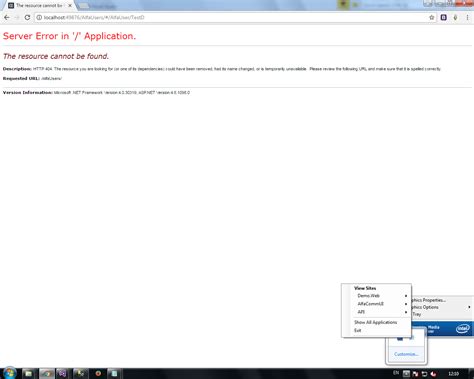Reload the current page
Image resolution: width=474 pixels, height=379 pixels.
27,17
